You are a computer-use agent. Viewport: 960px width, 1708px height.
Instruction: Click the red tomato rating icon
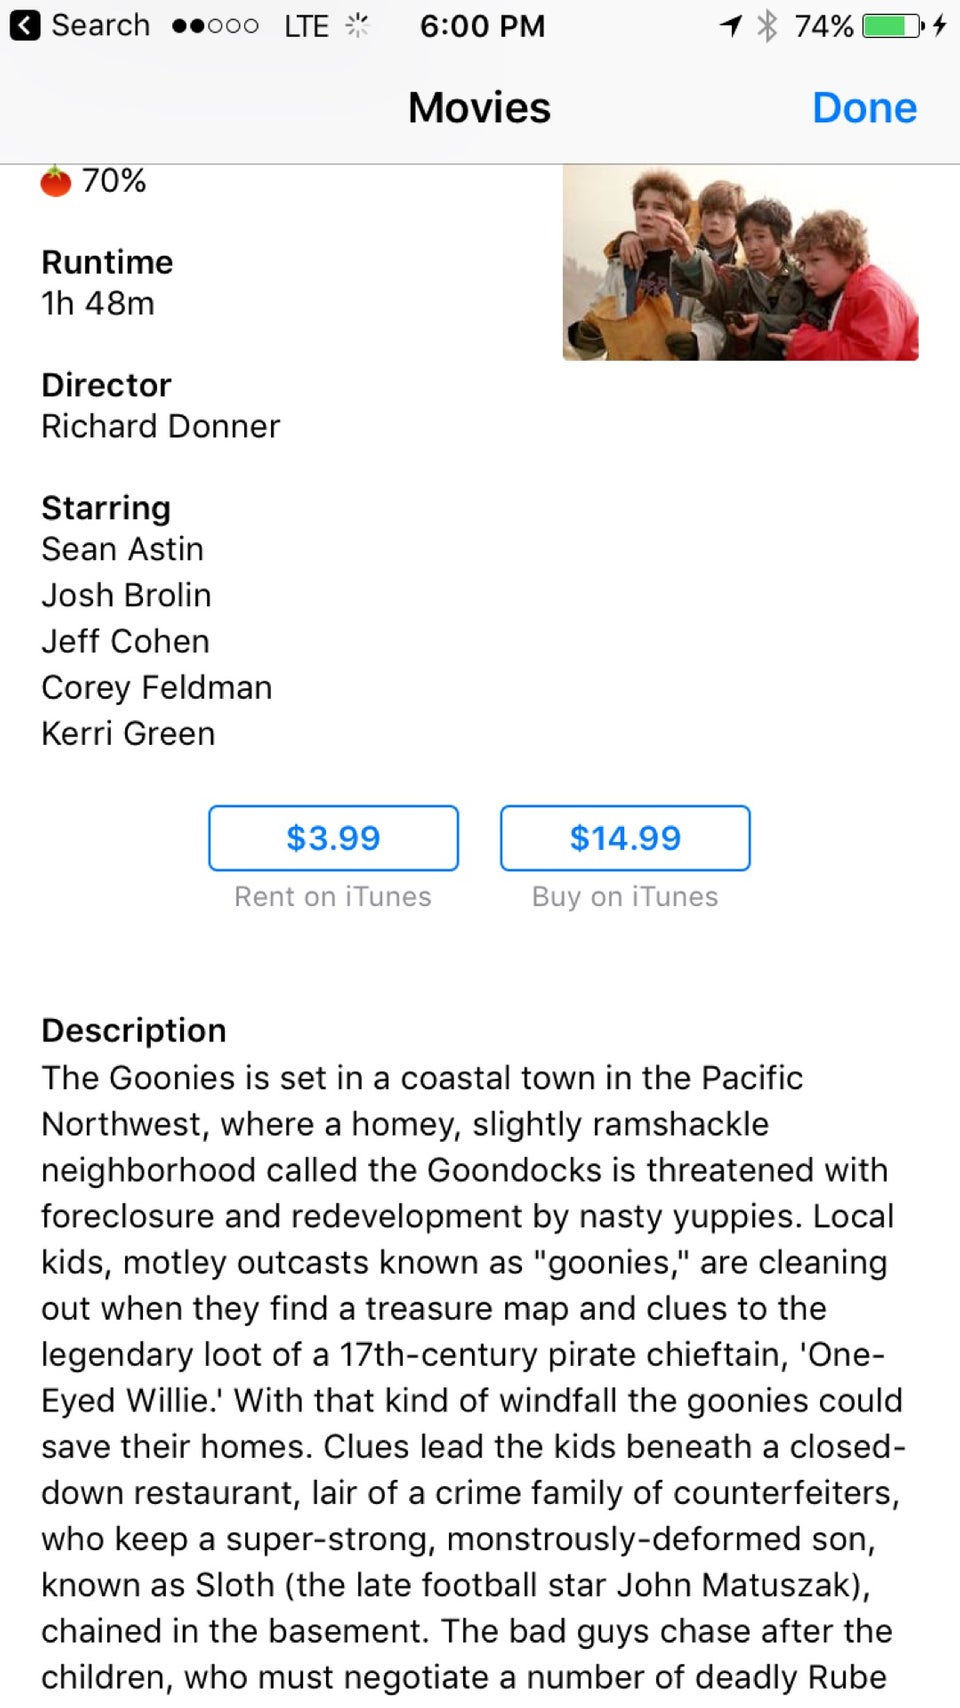pos(56,182)
